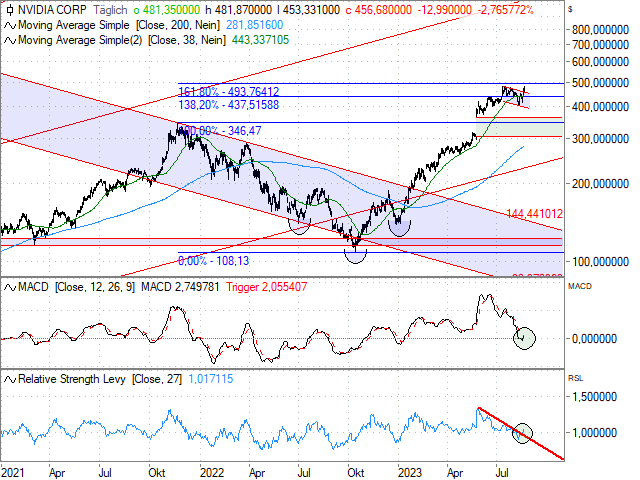Image resolution: width=640 pixels, height=480 pixels.
Task: Click the circled marker in the MACD panel
Action: (524, 338)
